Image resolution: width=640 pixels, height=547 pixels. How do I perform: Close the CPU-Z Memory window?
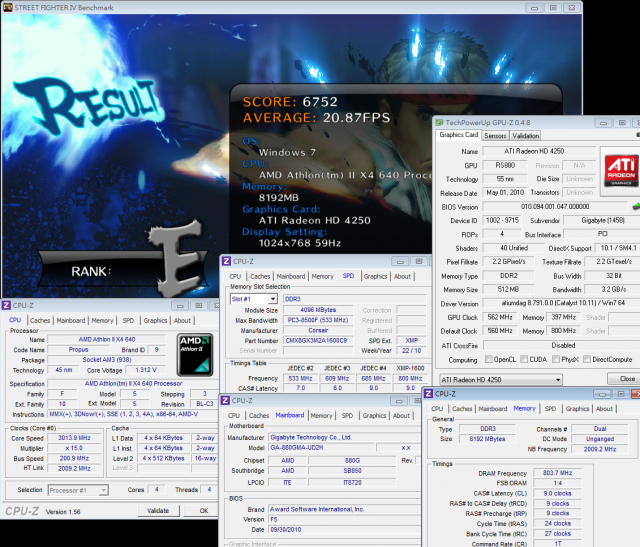pos(636,394)
